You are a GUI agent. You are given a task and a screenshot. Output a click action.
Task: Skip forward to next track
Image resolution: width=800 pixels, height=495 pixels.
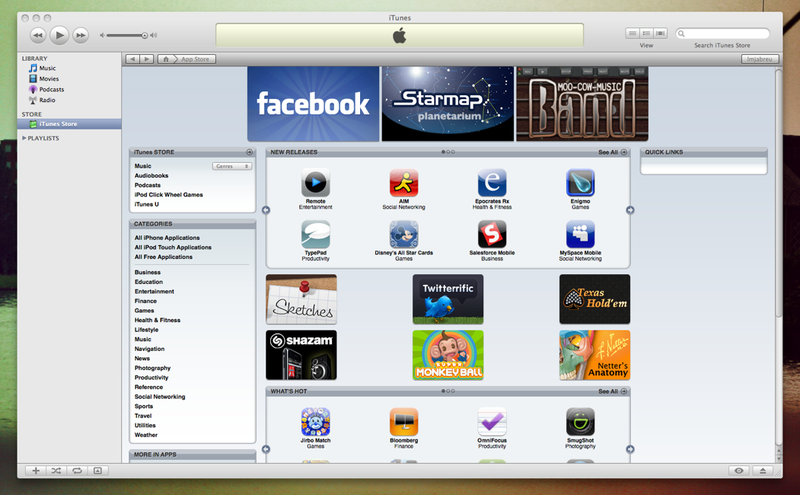point(81,35)
